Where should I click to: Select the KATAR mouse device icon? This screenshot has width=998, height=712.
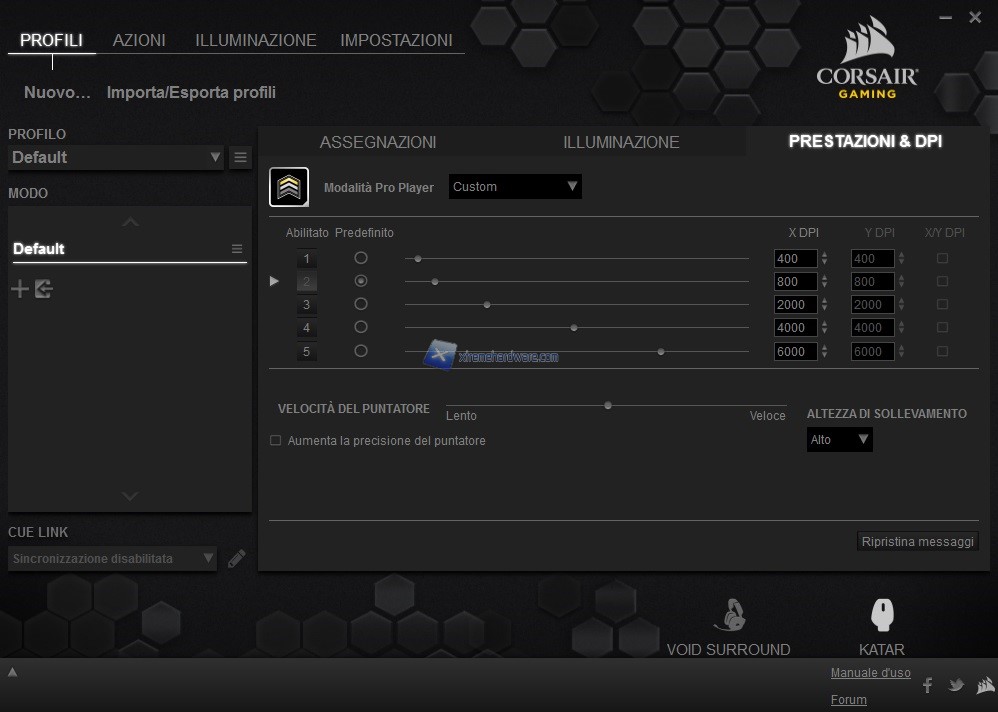coord(882,616)
